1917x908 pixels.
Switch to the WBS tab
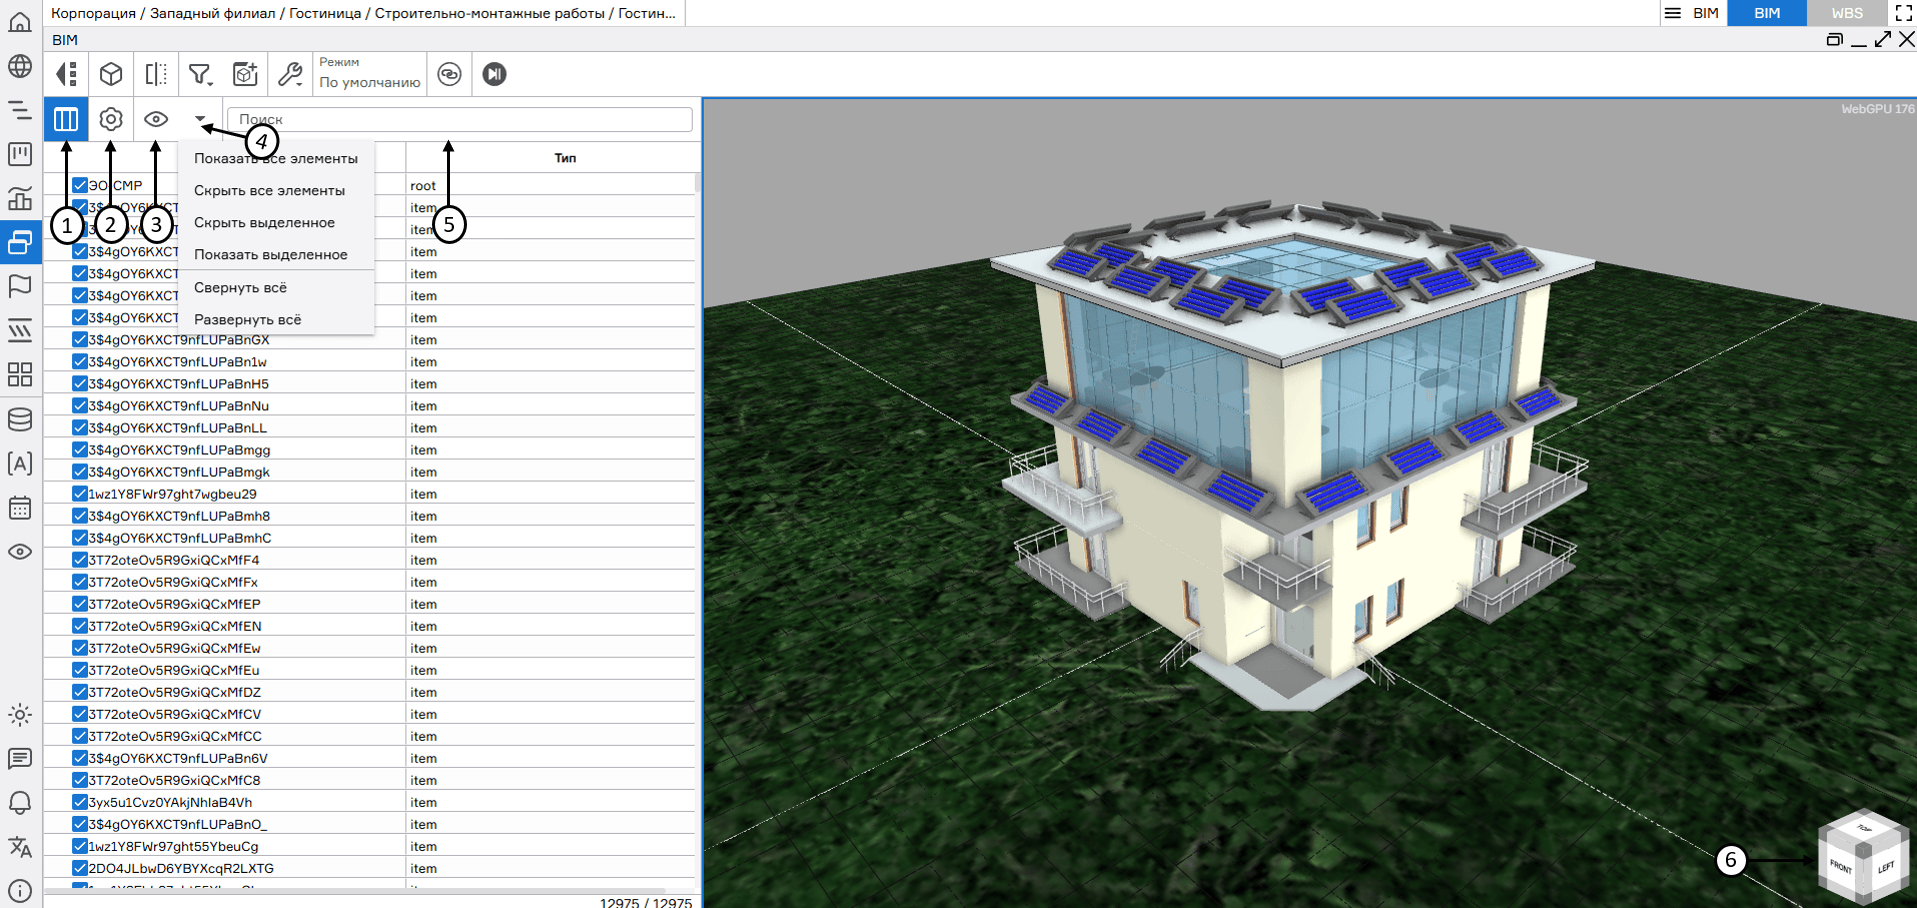pos(1846,13)
